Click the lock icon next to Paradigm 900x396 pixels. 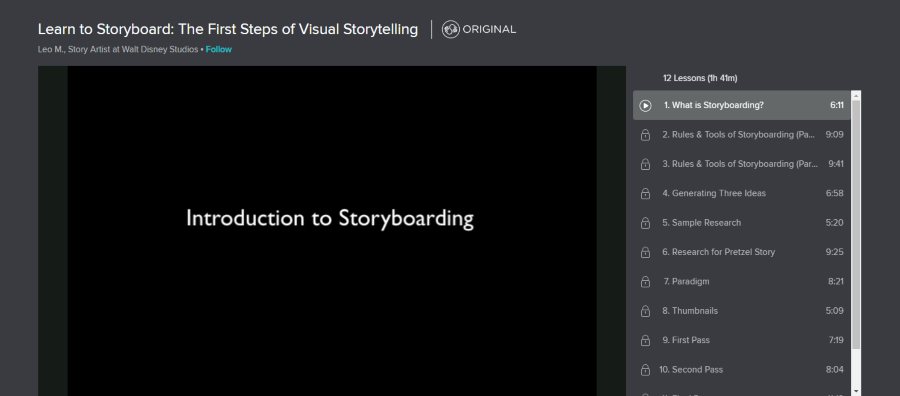(x=645, y=281)
